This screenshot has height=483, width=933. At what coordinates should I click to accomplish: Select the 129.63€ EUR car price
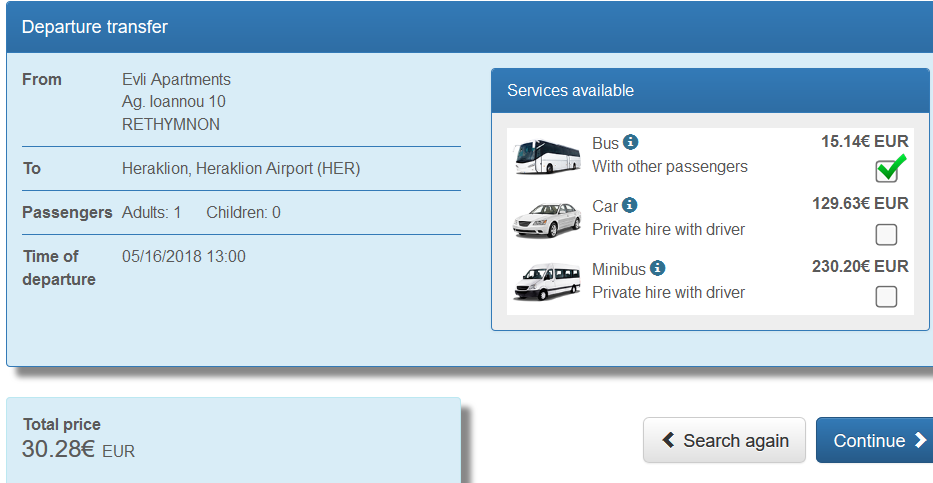860,204
